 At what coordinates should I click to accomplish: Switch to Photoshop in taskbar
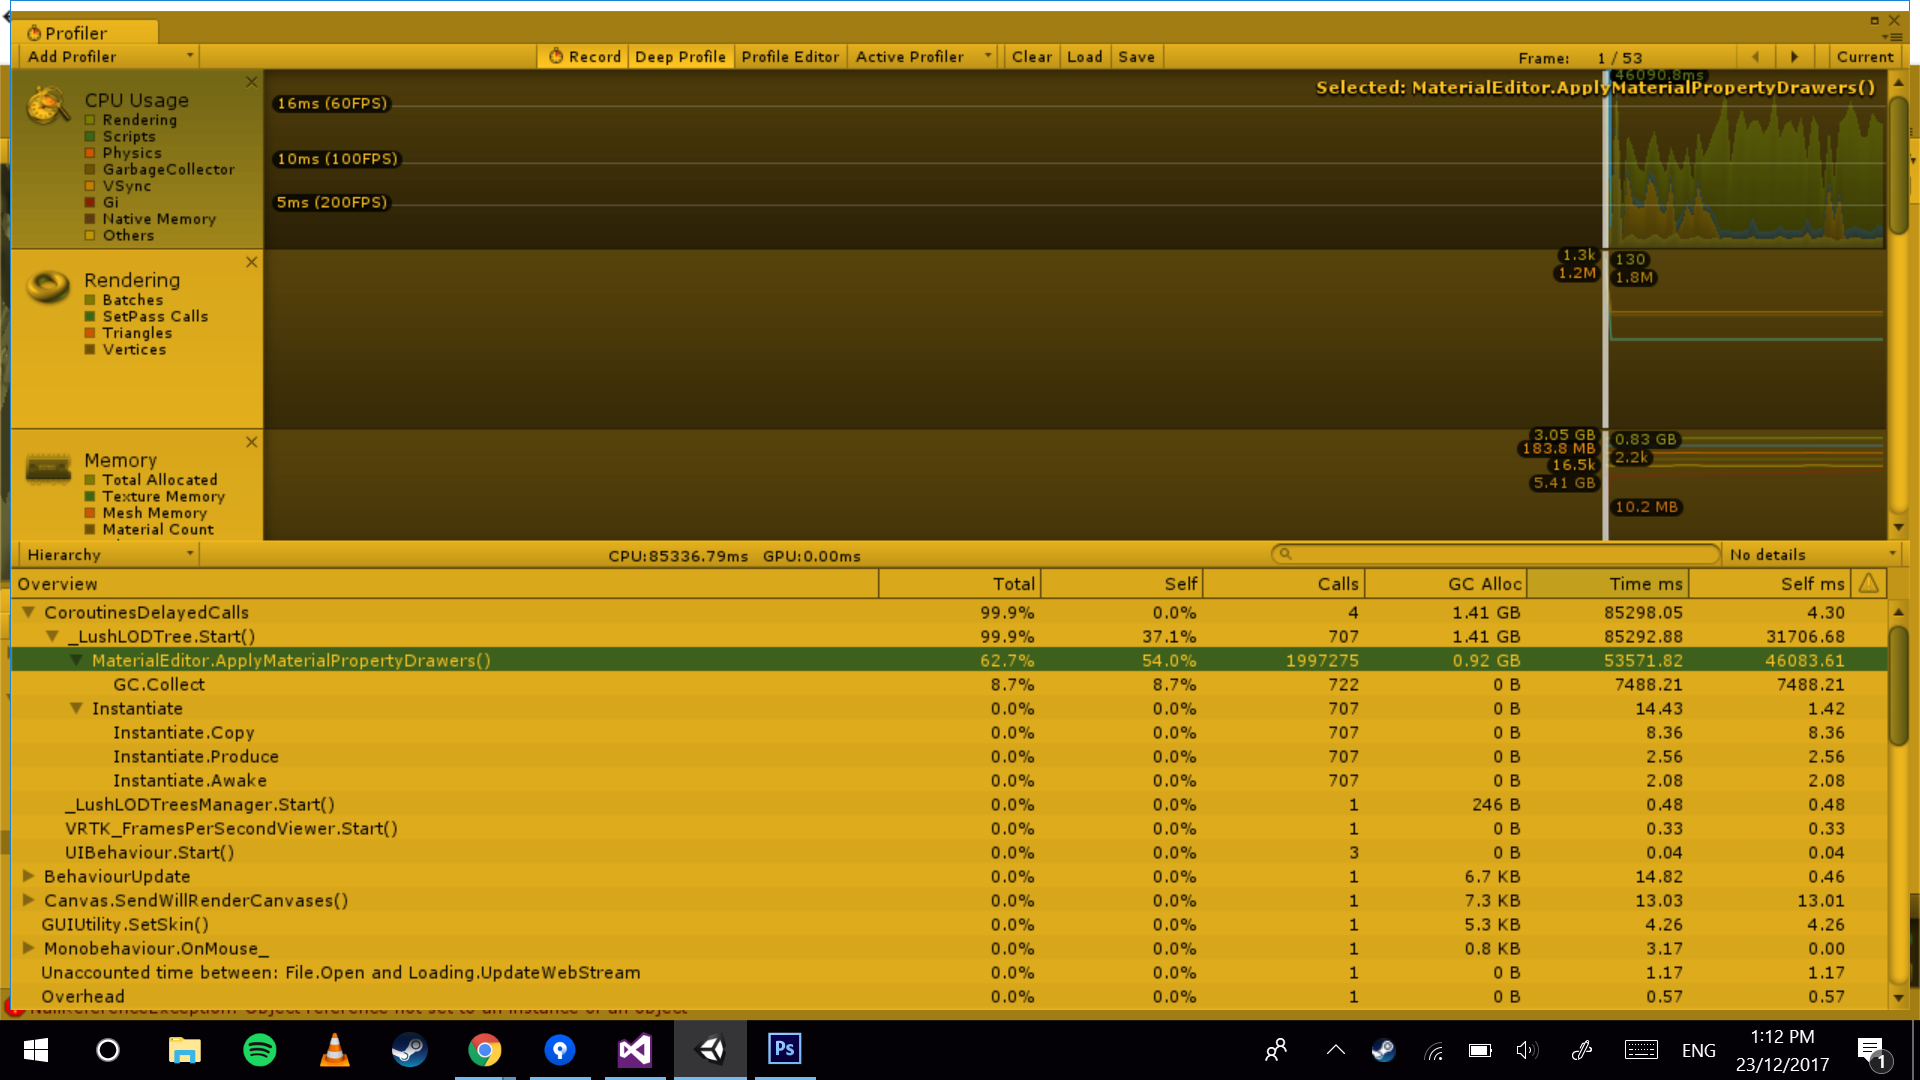785,1050
